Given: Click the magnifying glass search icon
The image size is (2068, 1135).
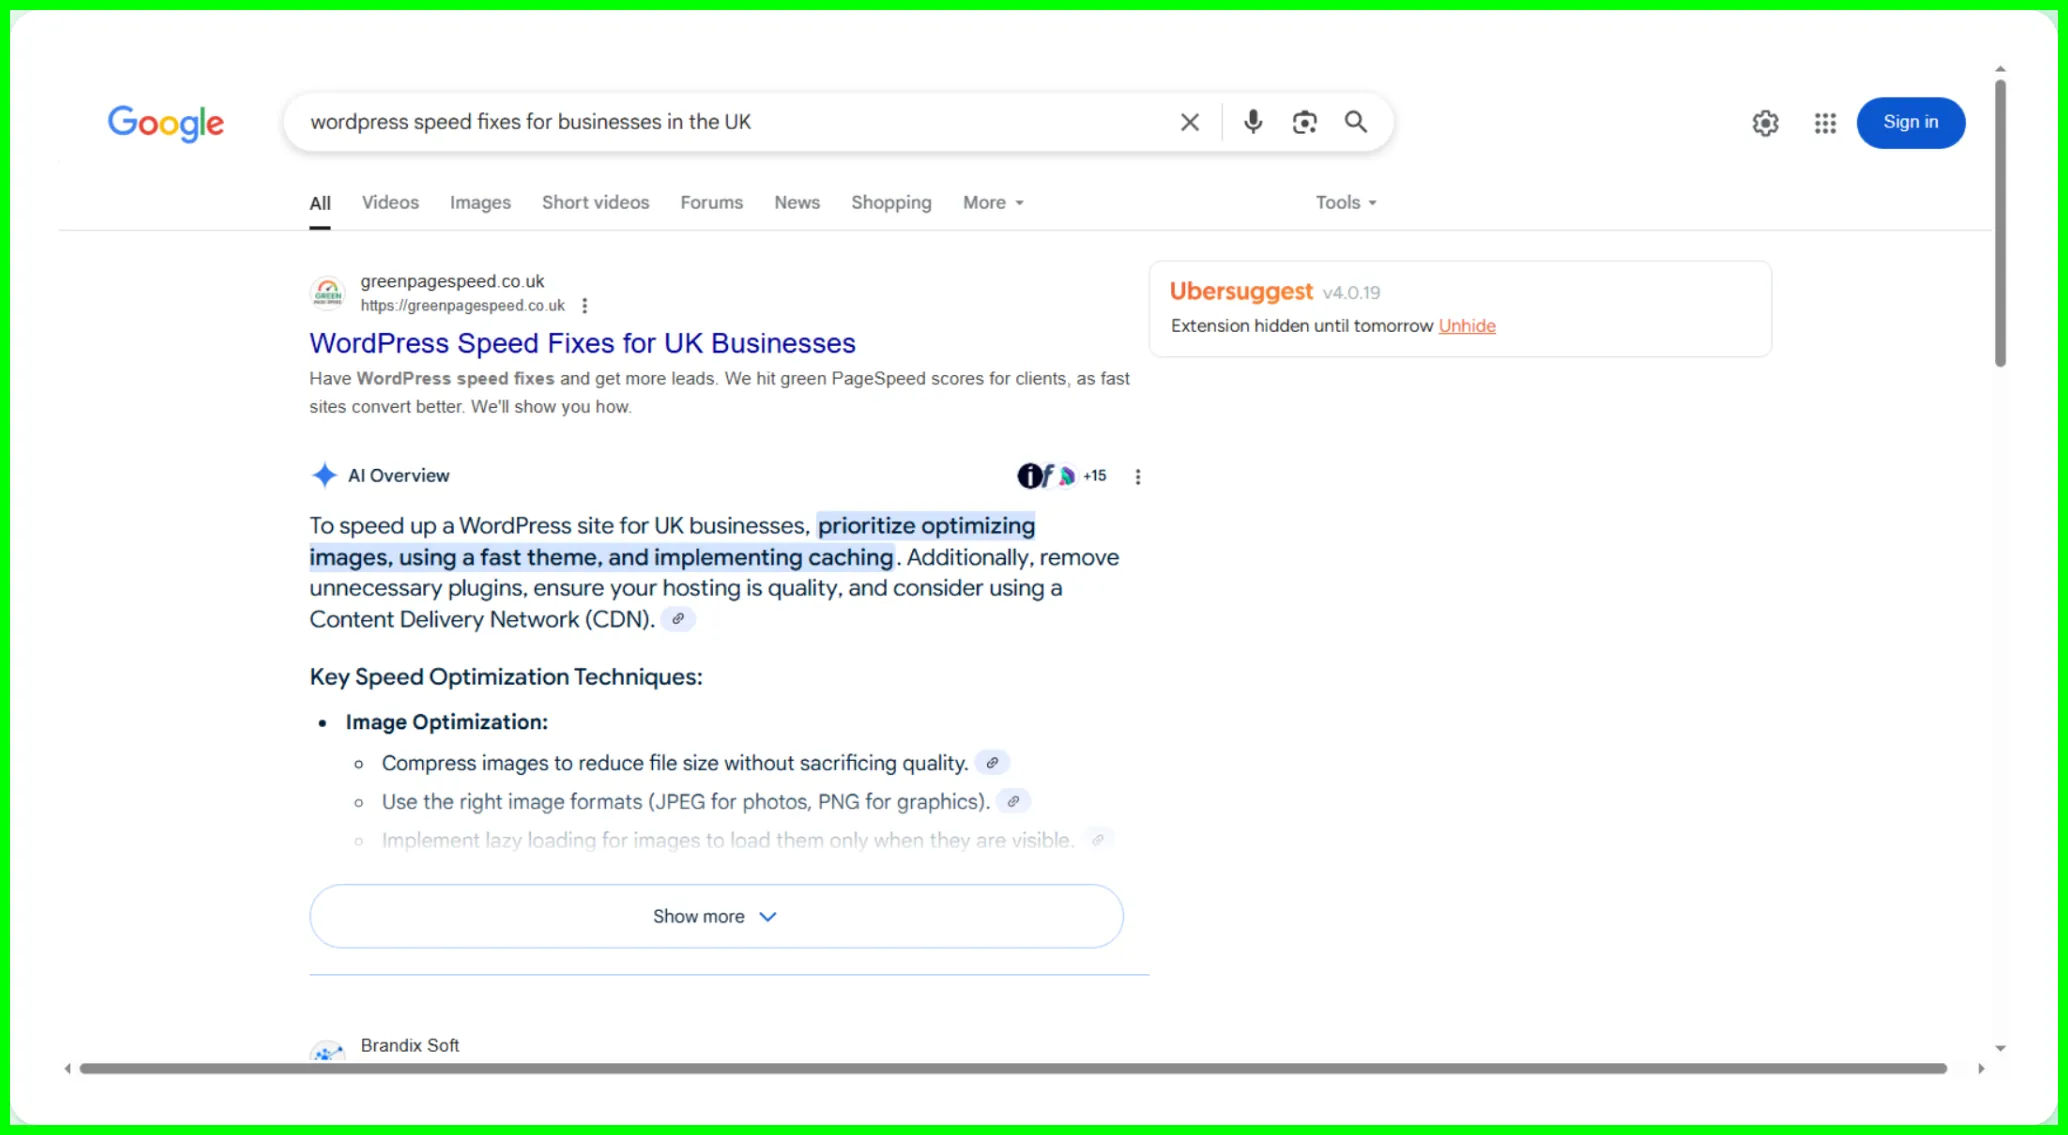Looking at the screenshot, I should (1355, 122).
